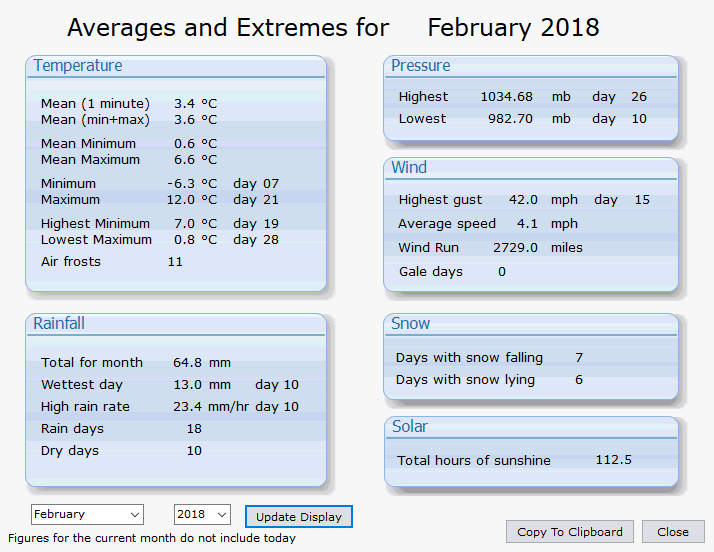Click the Highest gust 42.0 value
This screenshot has width=714, height=552.
523,200
